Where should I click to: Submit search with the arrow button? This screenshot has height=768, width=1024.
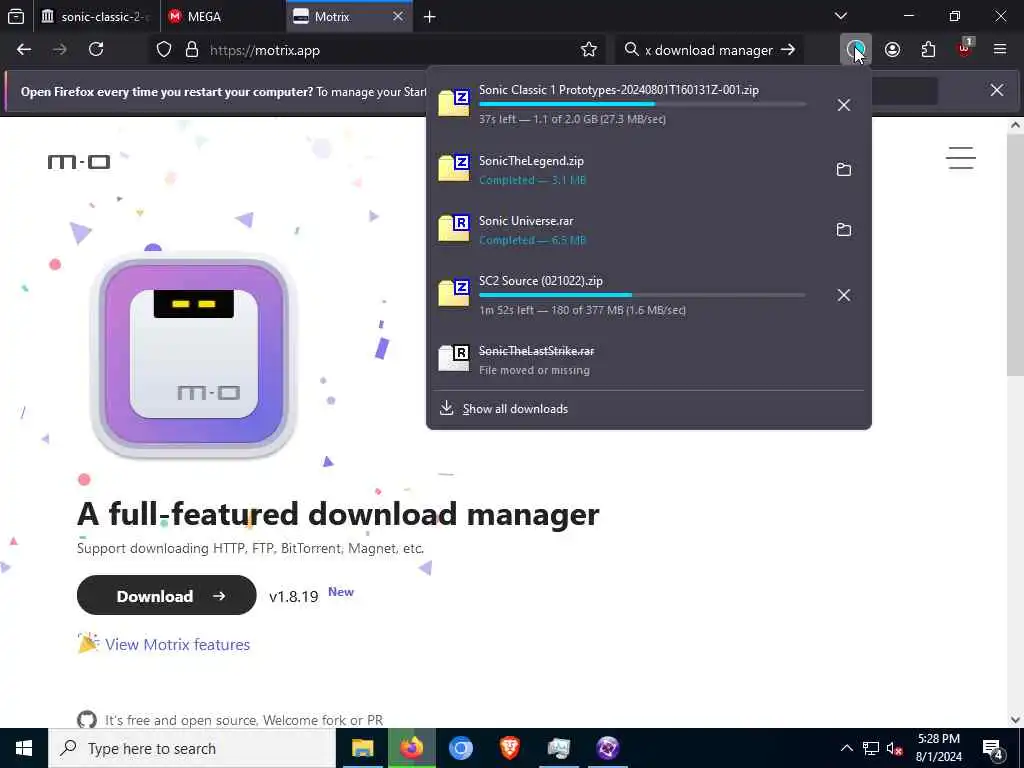click(788, 50)
